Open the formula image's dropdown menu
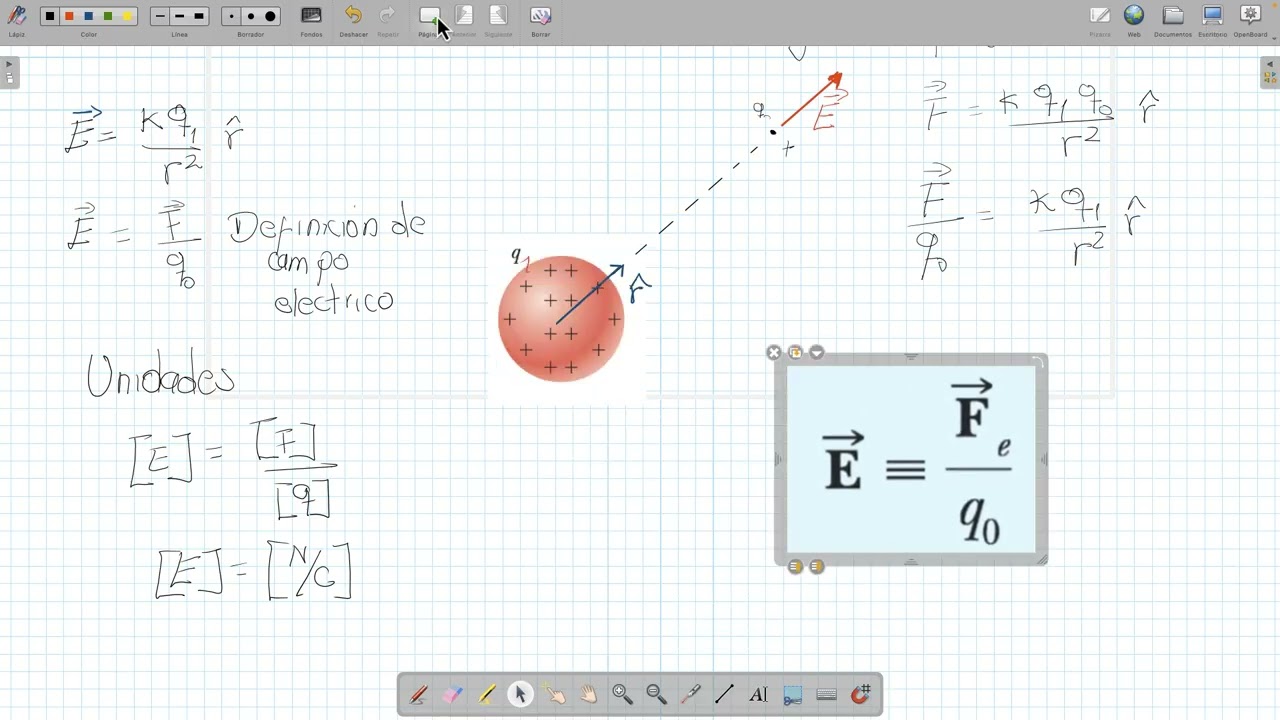 point(817,352)
